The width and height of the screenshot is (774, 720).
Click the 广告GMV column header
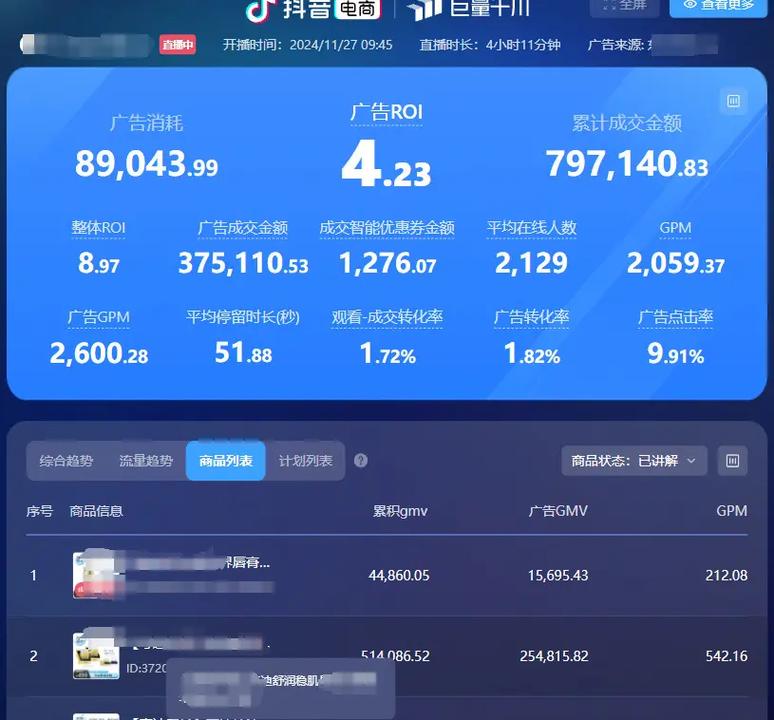click(x=558, y=511)
